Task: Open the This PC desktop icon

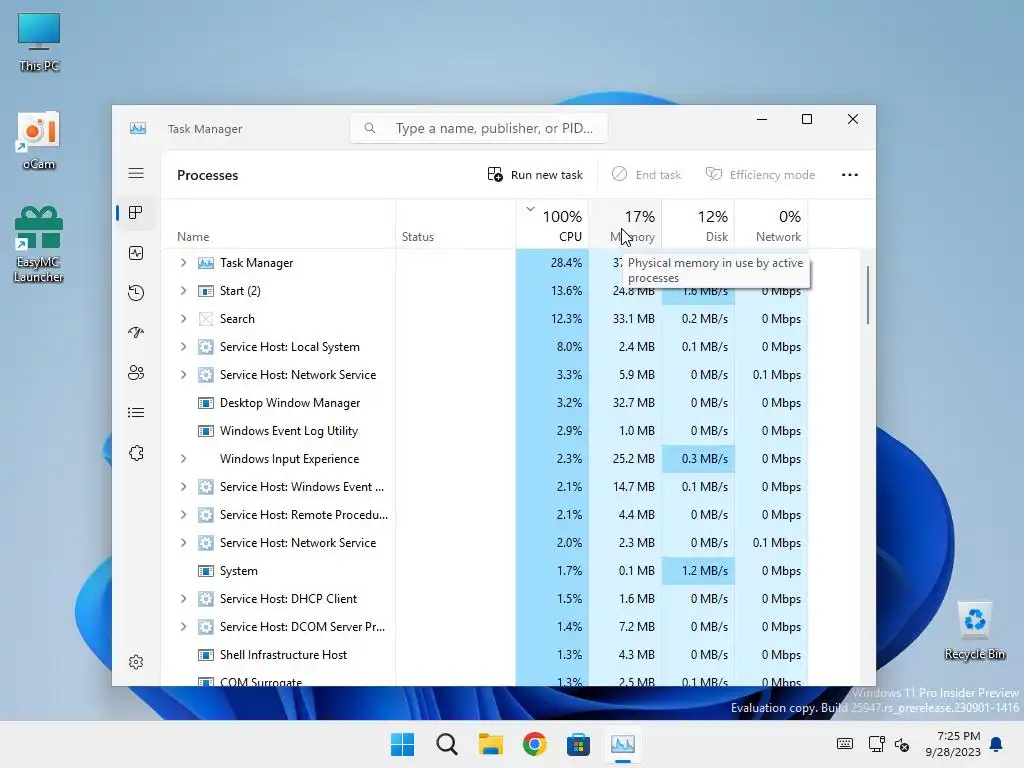Action: click(39, 41)
